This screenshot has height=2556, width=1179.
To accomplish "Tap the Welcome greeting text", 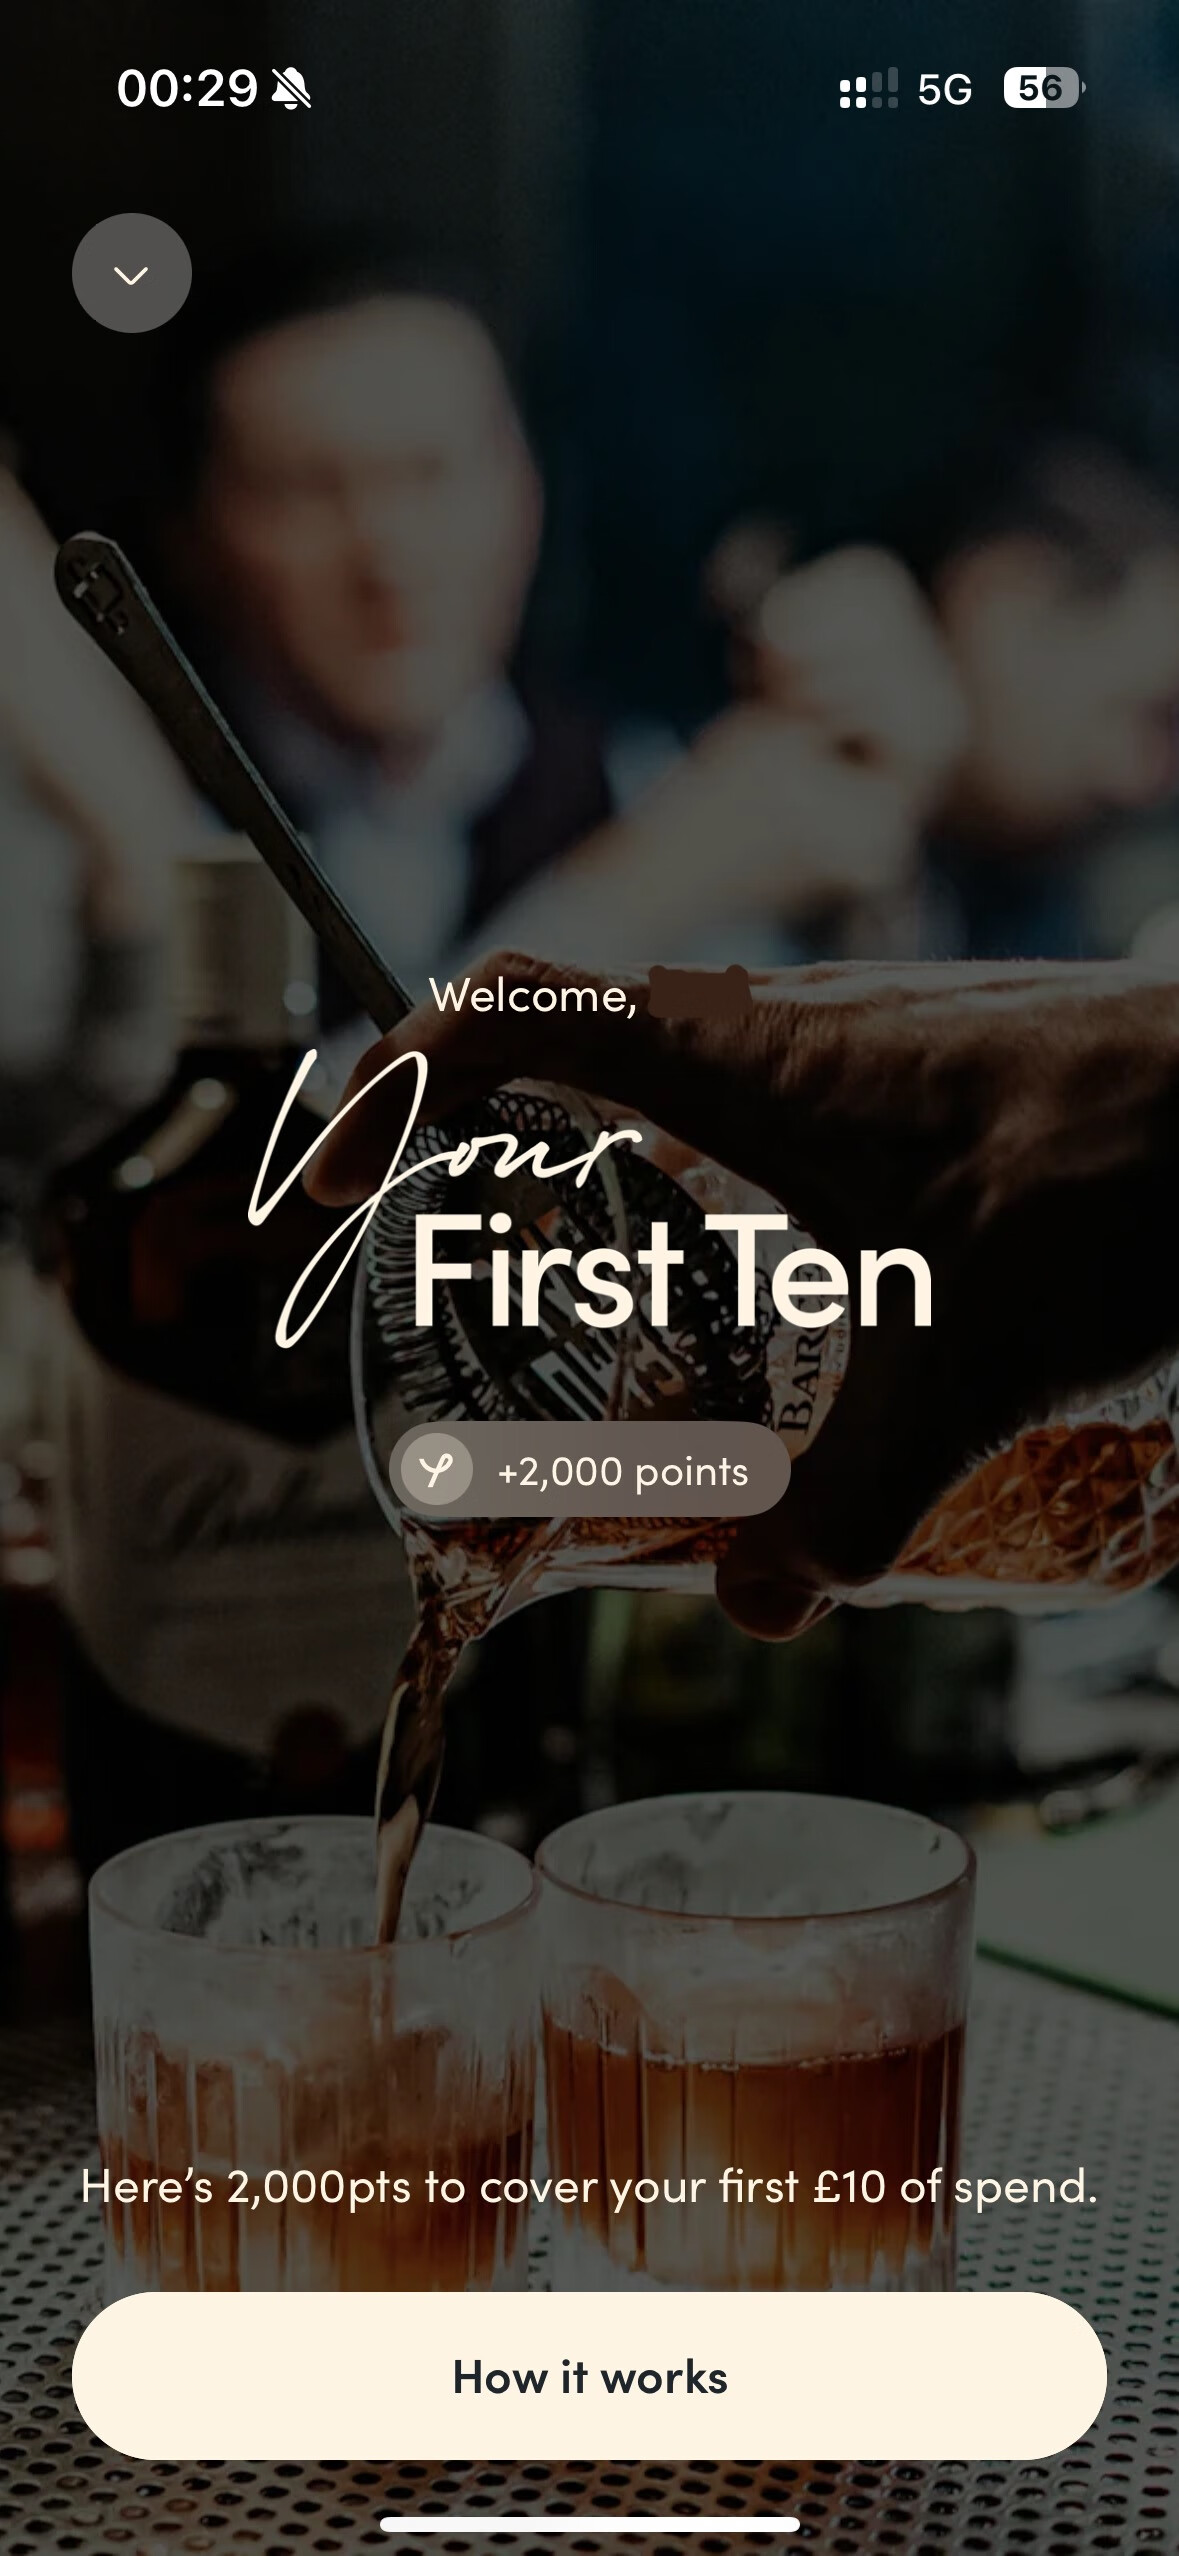I will click(x=532, y=996).
